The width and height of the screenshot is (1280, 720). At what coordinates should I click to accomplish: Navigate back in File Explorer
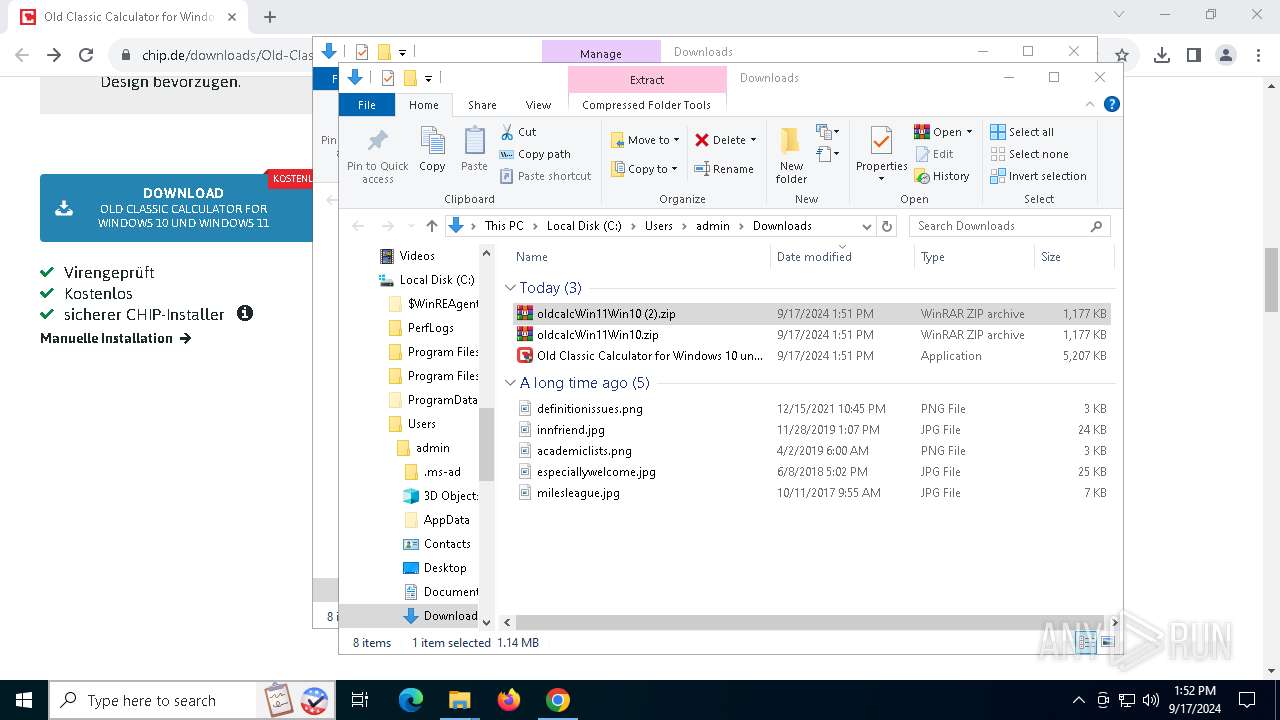click(x=358, y=226)
